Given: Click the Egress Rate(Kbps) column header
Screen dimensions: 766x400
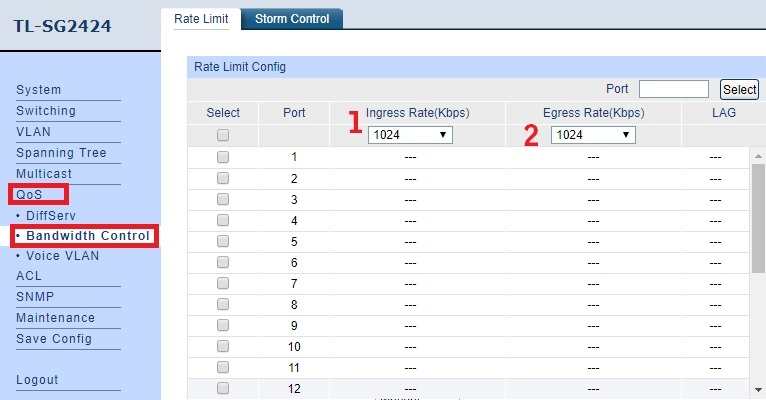Looking at the screenshot, I should click(594, 113).
